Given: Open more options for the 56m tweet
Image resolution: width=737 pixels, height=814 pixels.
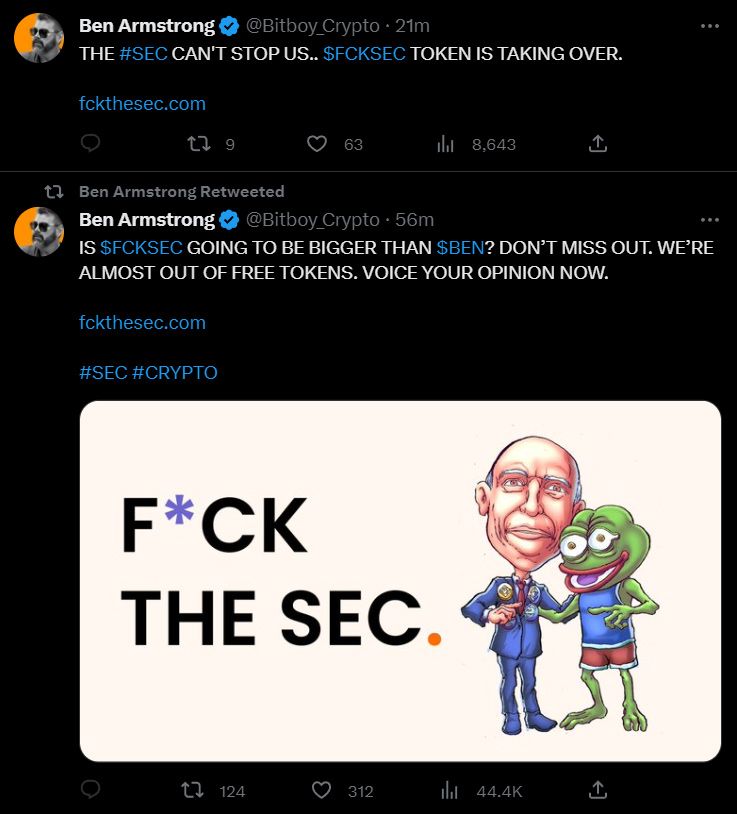Looking at the screenshot, I should click(x=709, y=220).
